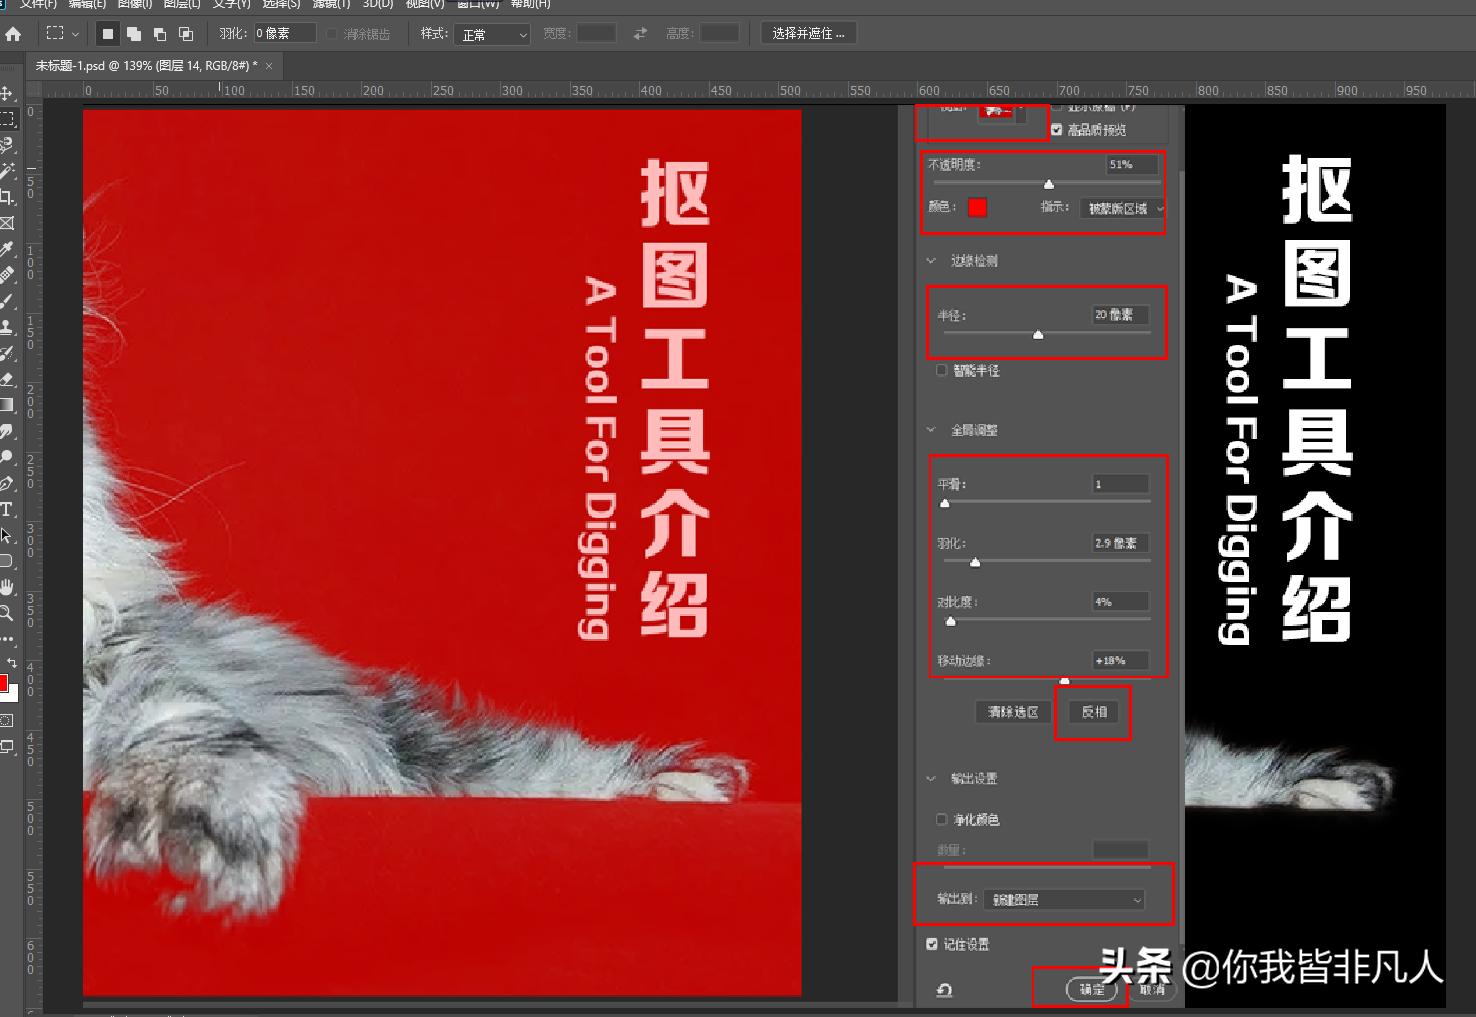1476x1017 pixels.
Task: Select the Lasso tool
Action: [x=8, y=142]
